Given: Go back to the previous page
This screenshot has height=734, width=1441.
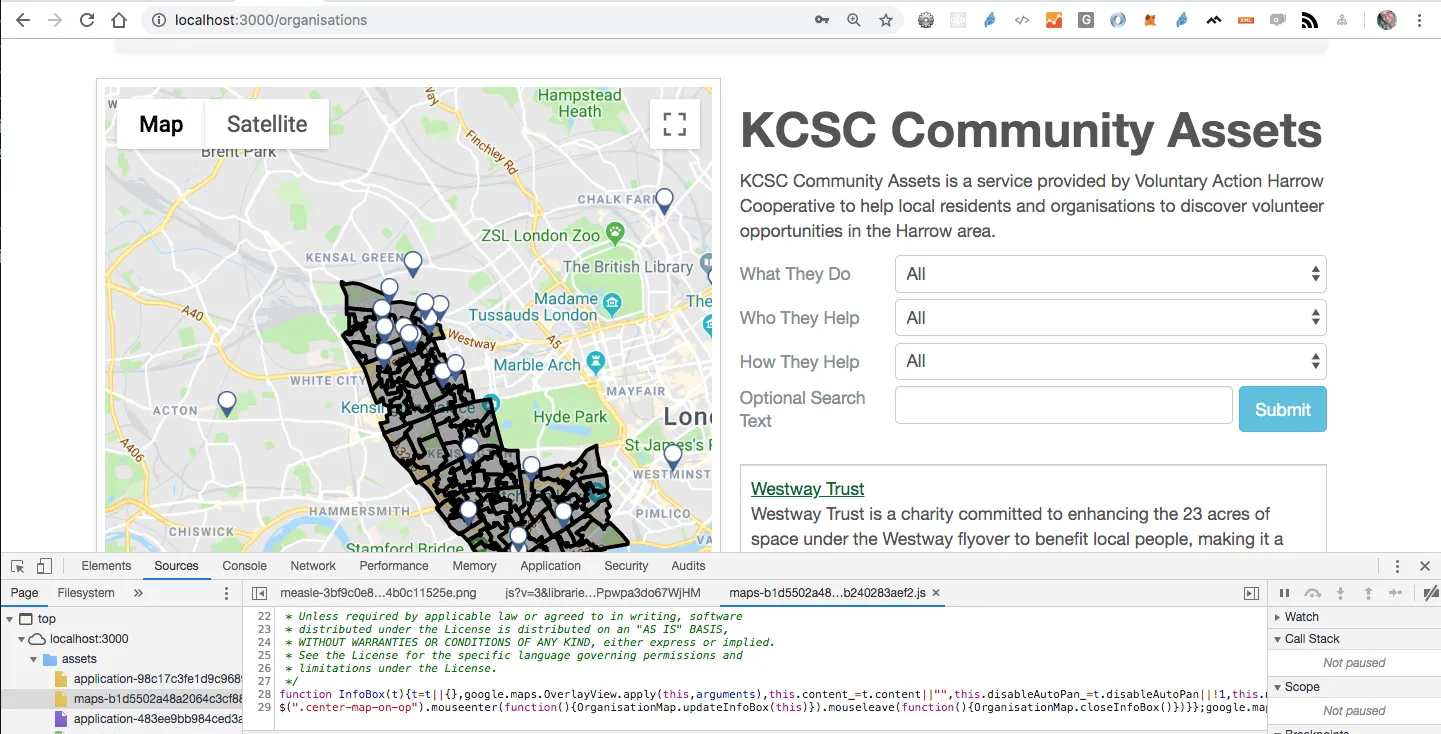Looking at the screenshot, I should coord(23,20).
